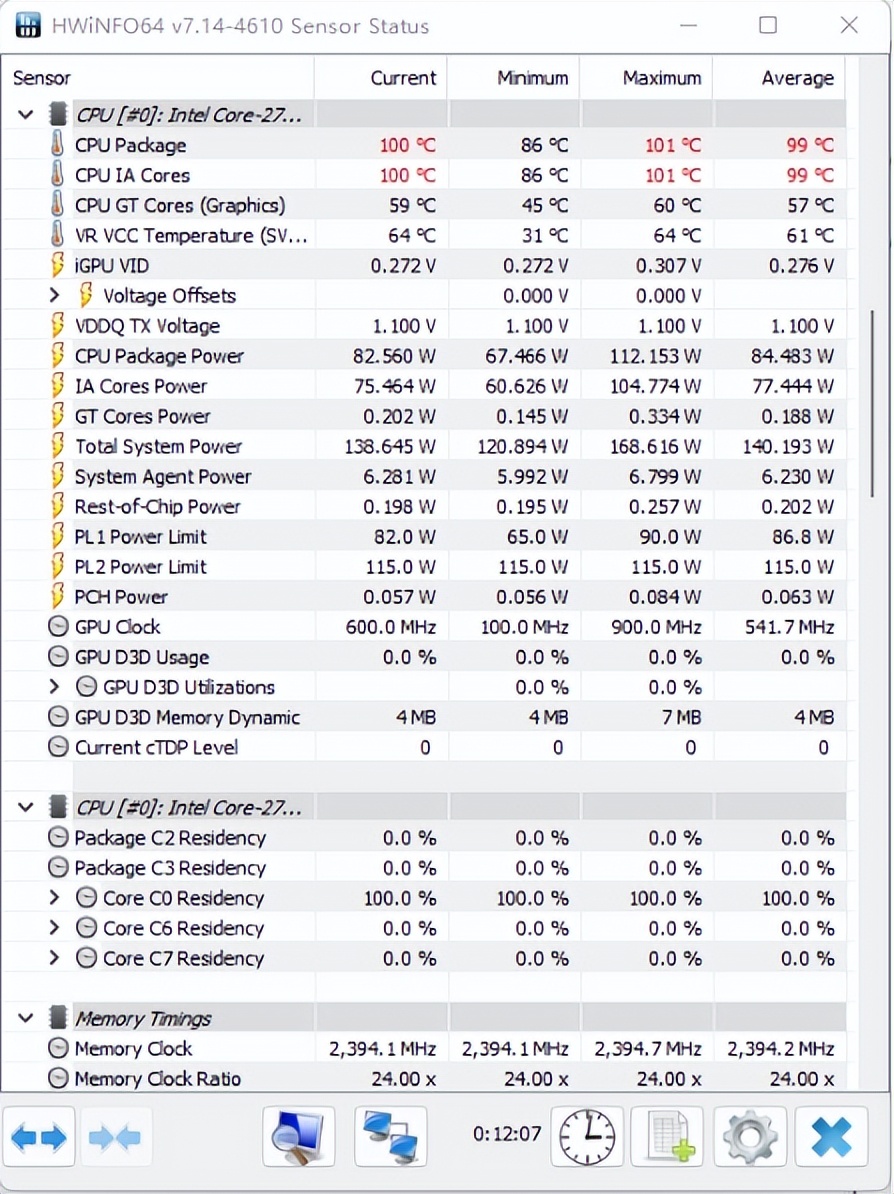Image resolution: width=894 pixels, height=1194 pixels.
Task: Click the Maximum column header
Action: point(661,78)
